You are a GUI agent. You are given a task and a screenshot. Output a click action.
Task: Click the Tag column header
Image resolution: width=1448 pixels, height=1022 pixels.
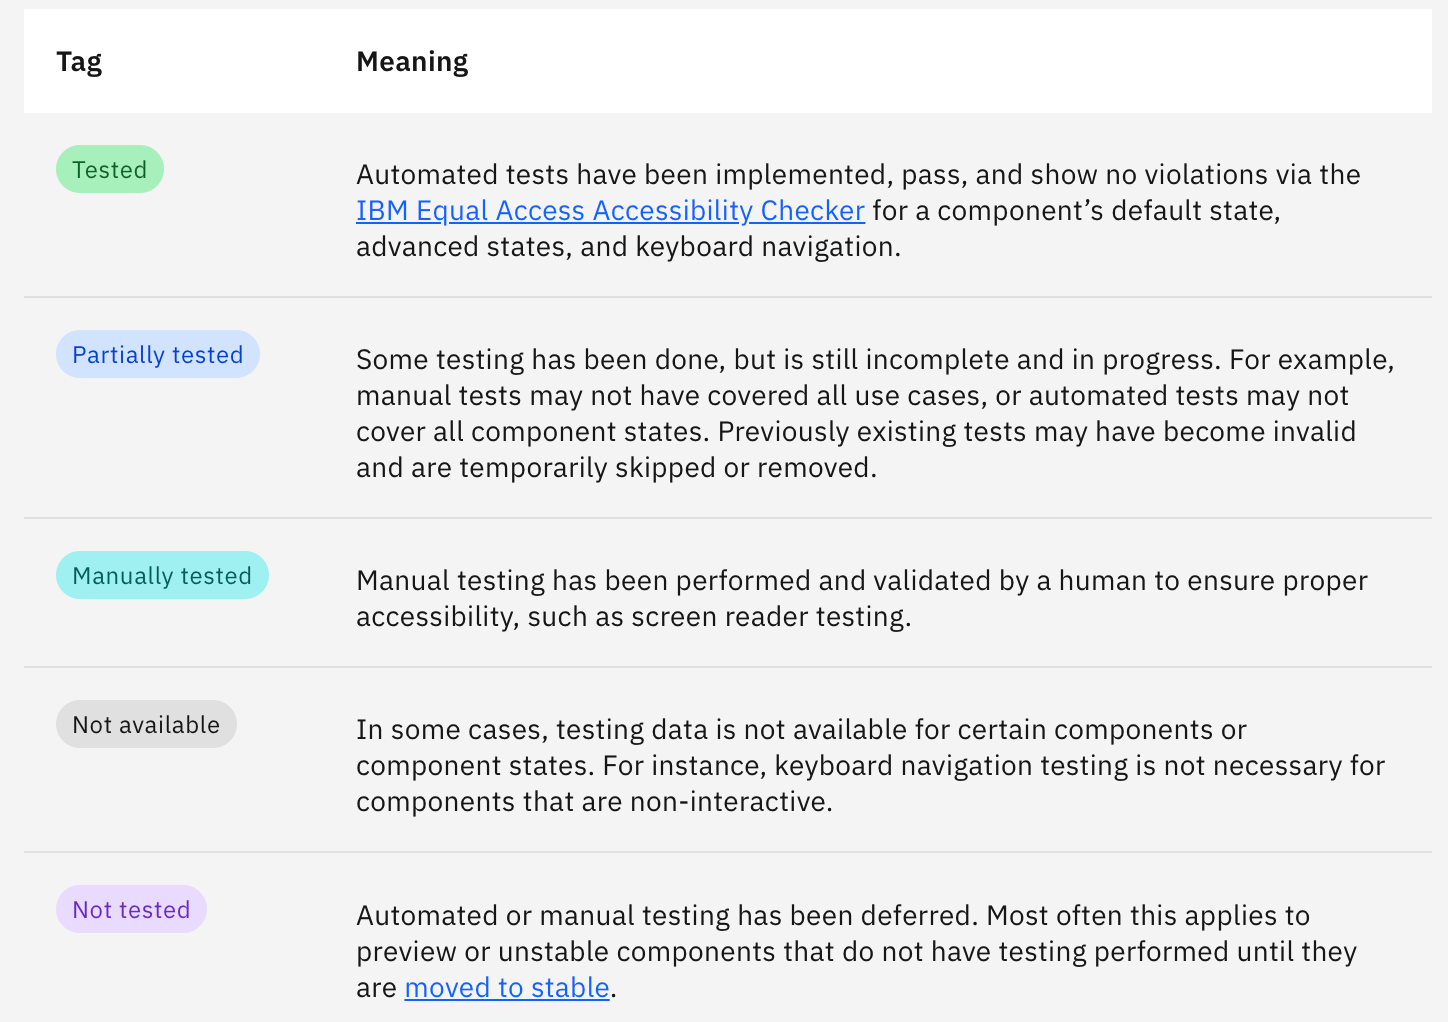[79, 62]
